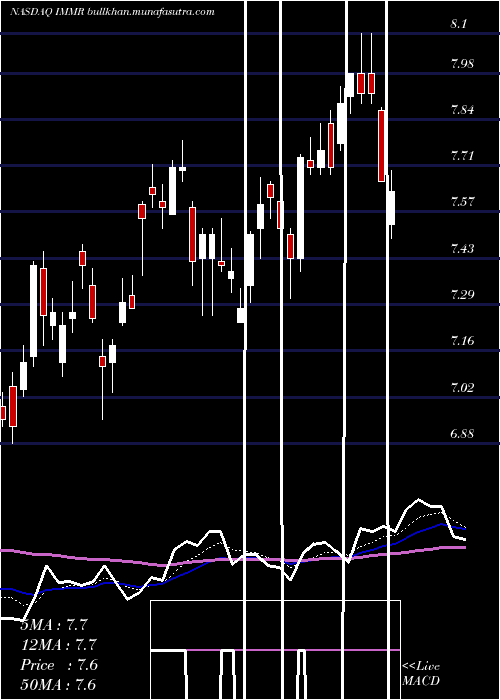
Task: Click the 12MA : 7.7 legend value
Action: [58, 645]
